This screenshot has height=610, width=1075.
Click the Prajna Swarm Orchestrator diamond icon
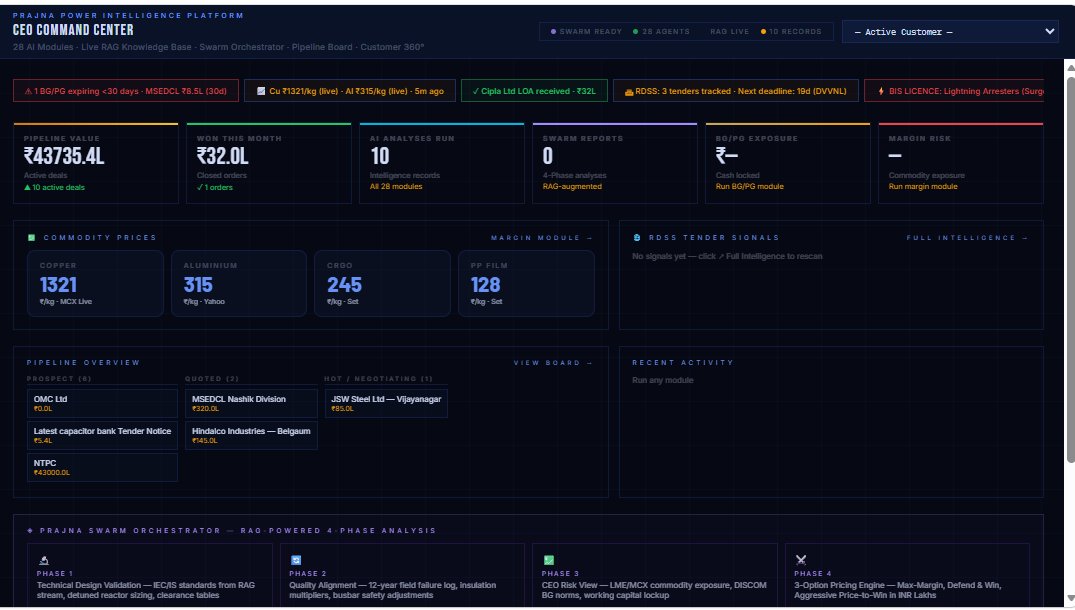point(29,530)
